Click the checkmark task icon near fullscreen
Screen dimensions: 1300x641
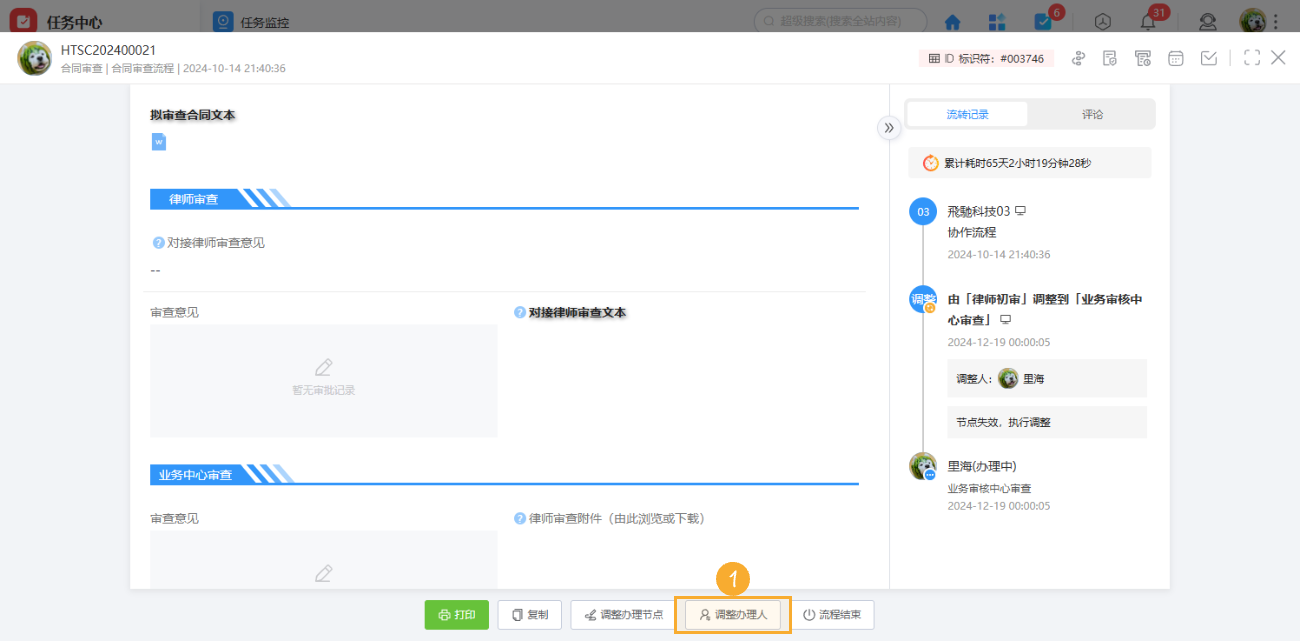[1209, 58]
